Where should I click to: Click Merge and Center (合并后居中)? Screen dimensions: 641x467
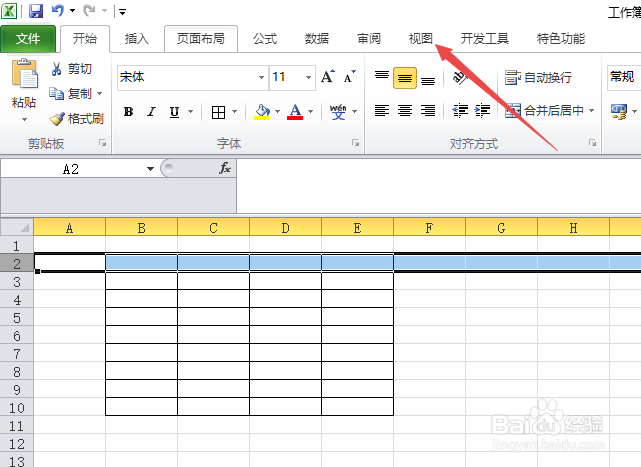544,110
